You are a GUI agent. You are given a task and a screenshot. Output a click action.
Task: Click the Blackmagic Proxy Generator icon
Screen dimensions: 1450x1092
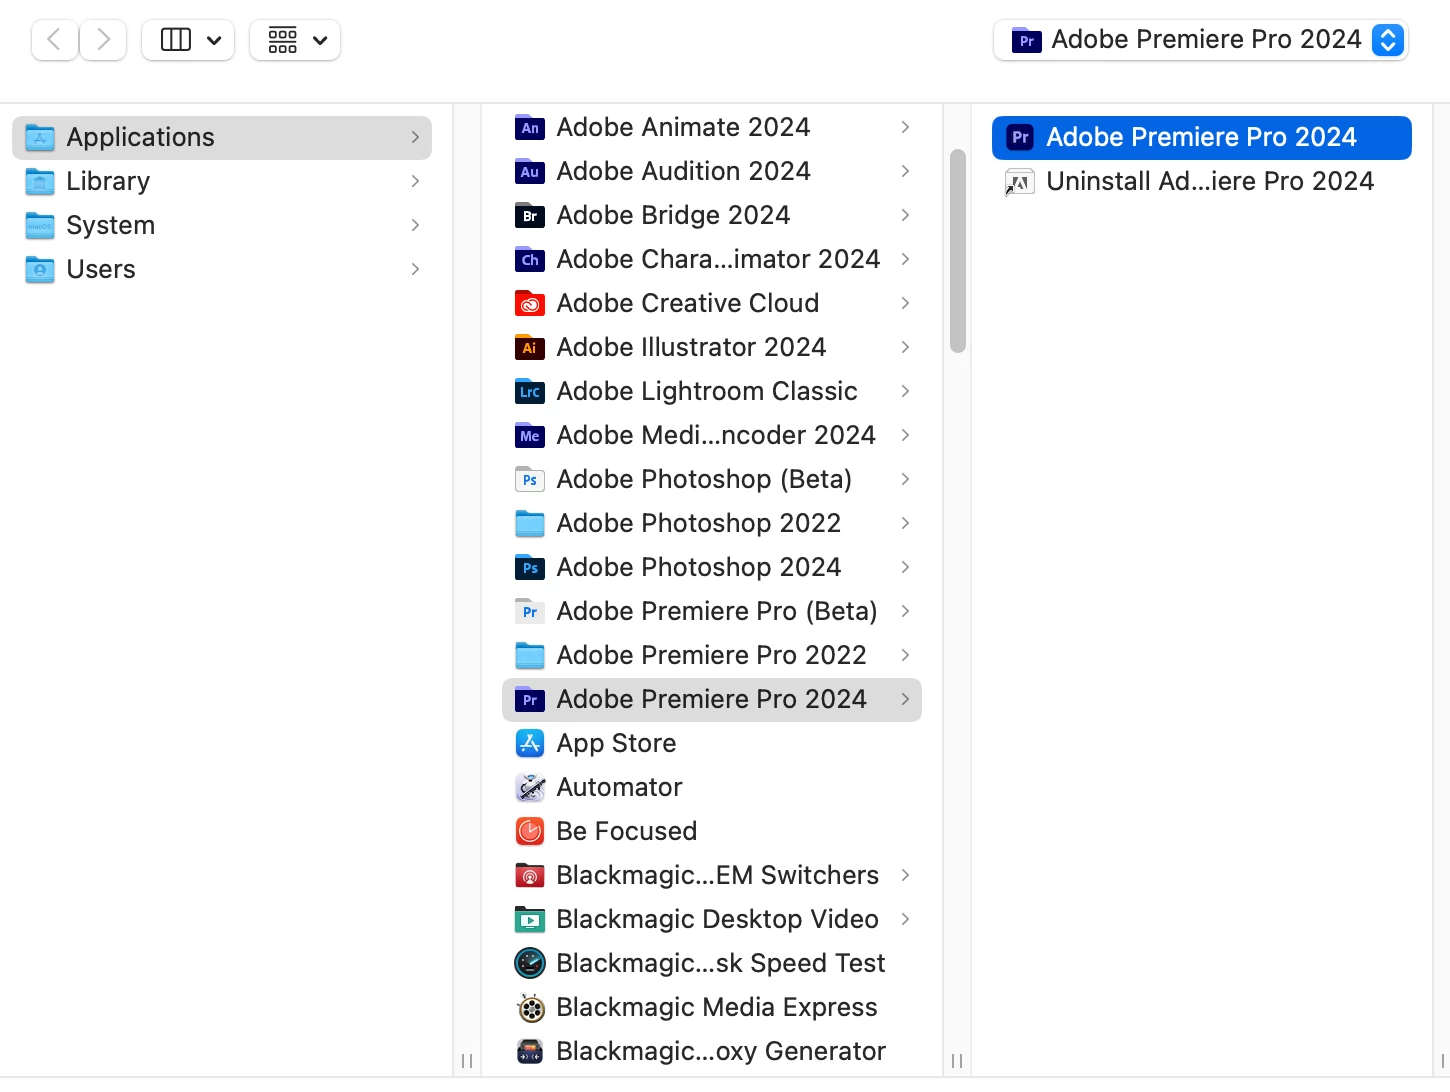(x=529, y=1051)
